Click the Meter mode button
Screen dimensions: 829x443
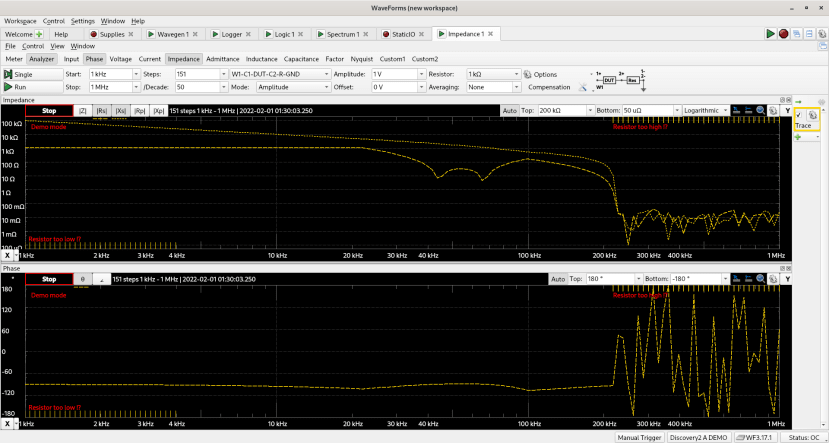pos(14,59)
